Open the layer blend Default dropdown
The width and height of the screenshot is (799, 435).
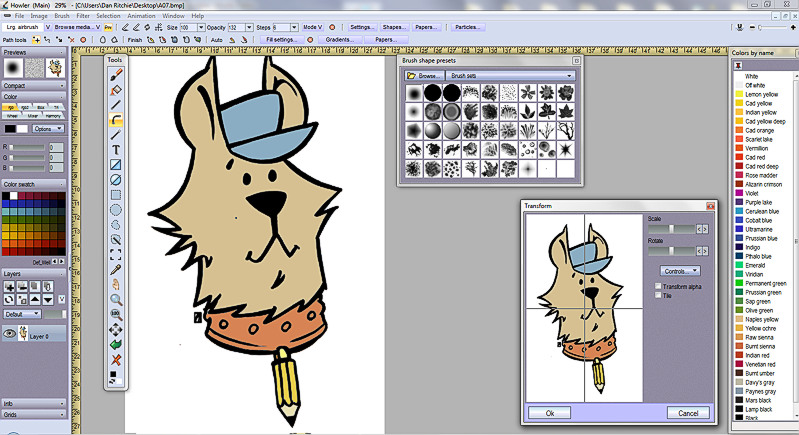pyautogui.click(x=22, y=314)
